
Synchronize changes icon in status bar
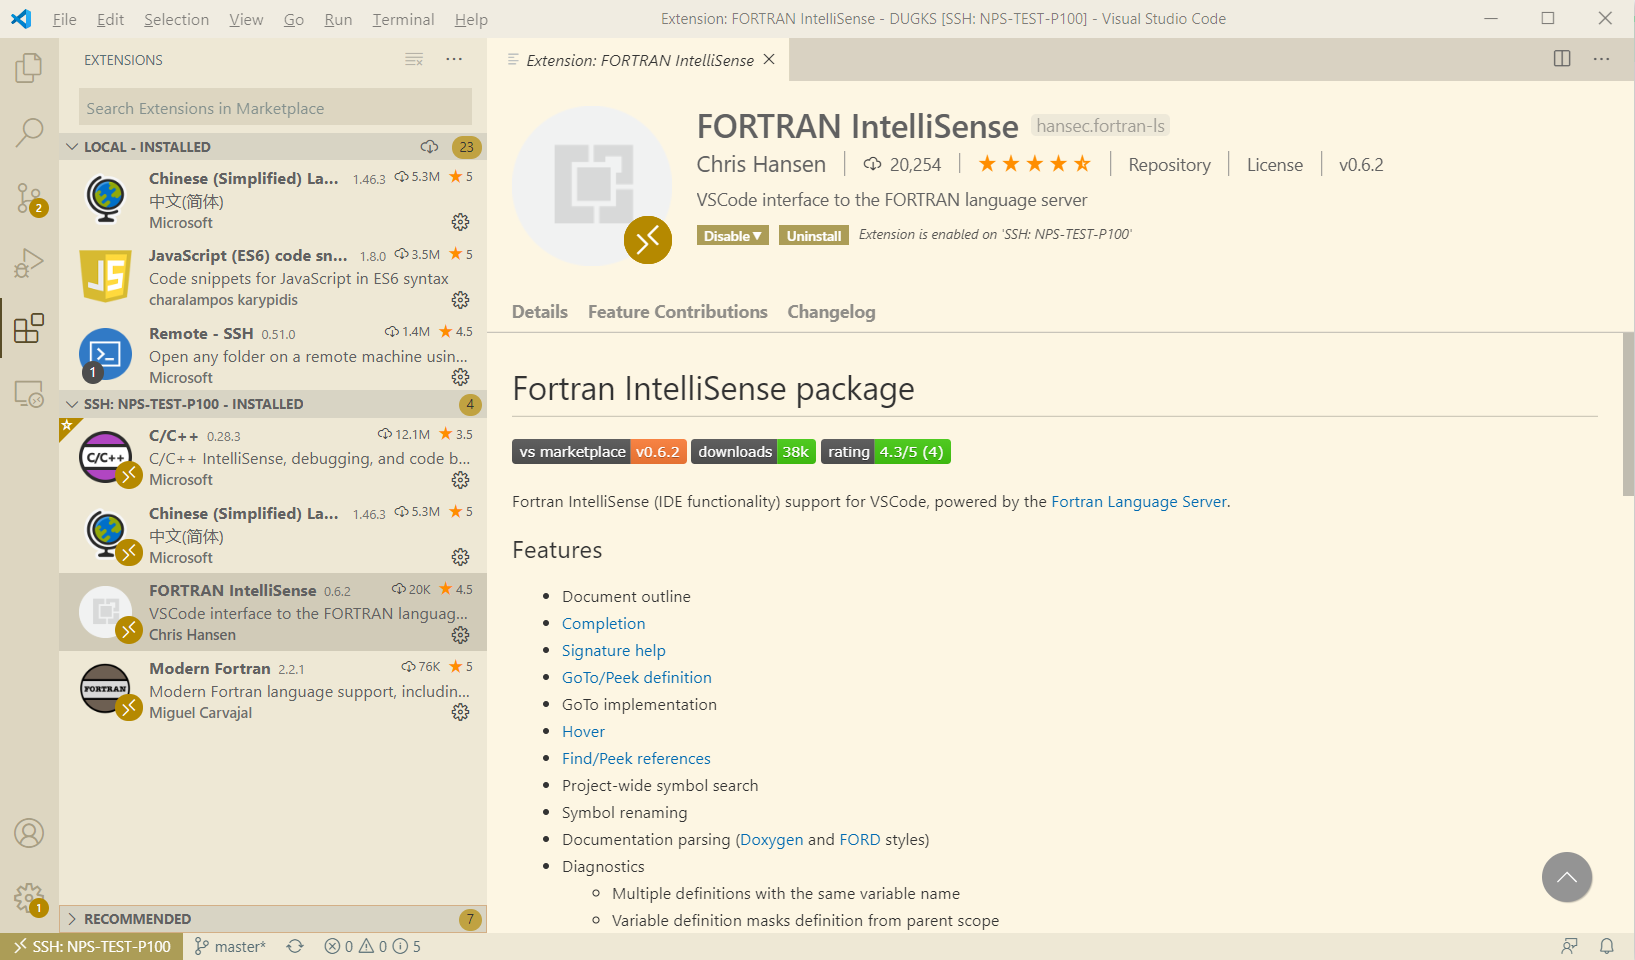[295, 946]
